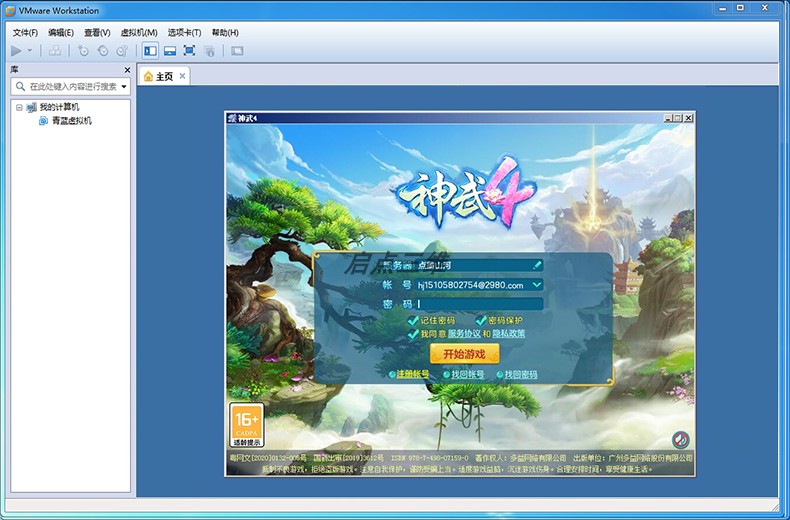Close the 神武4 game window
This screenshot has height=520, width=790.
688,118
